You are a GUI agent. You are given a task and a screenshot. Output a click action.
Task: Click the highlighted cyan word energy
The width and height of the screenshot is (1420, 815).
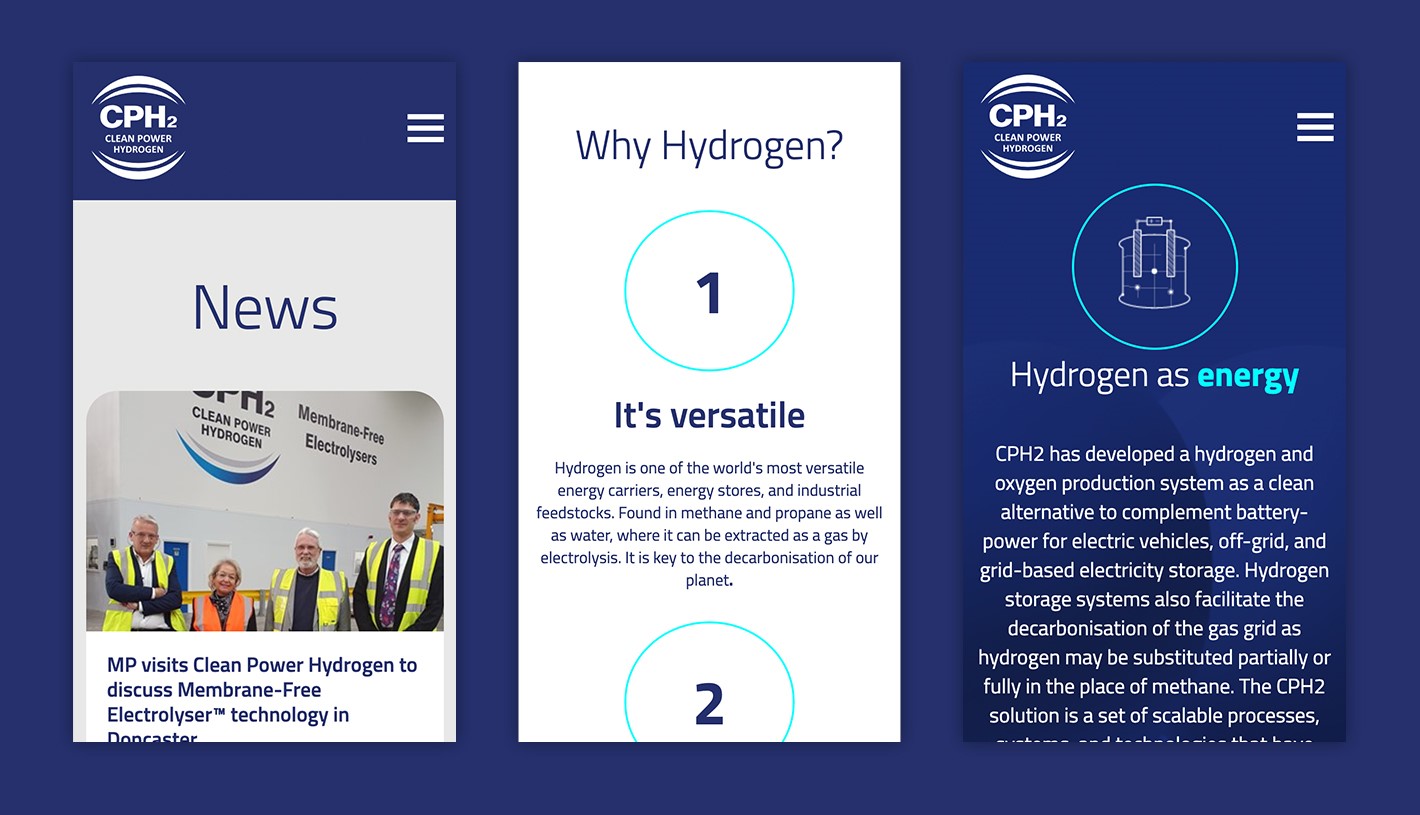[x=1247, y=376]
